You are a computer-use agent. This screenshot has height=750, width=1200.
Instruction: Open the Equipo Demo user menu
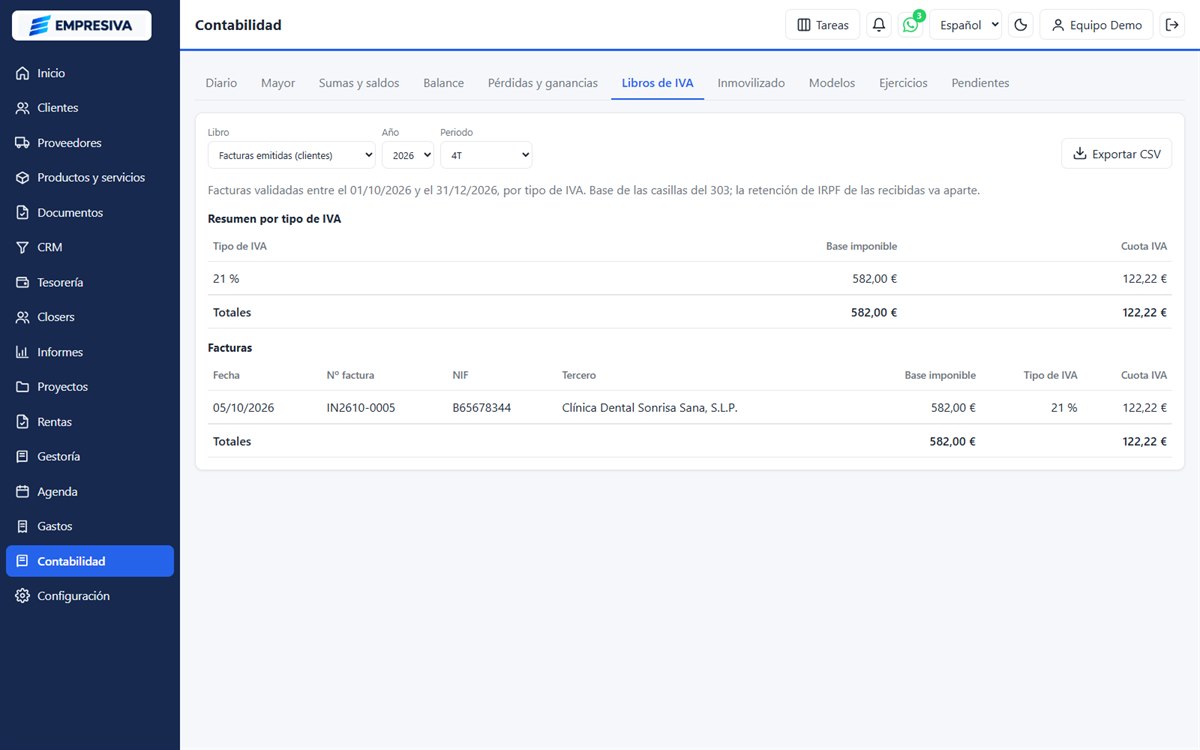(x=1097, y=25)
